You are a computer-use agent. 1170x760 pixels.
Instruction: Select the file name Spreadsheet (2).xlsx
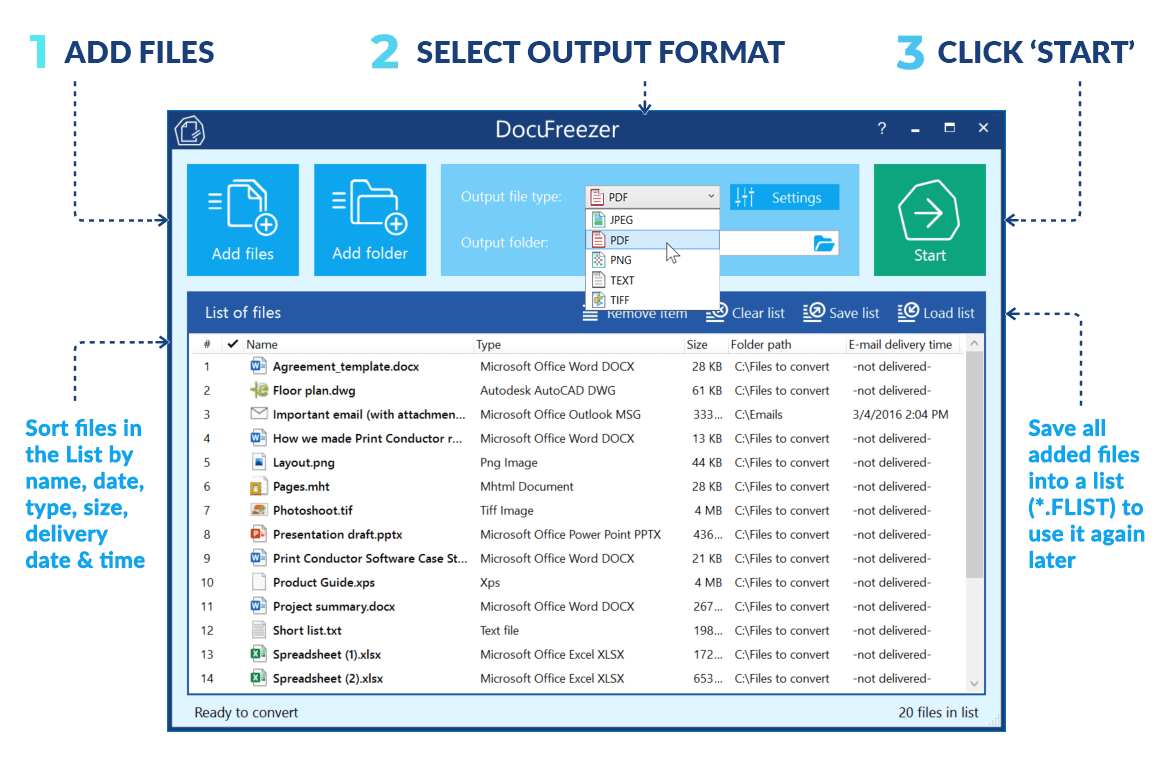coord(328,679)
